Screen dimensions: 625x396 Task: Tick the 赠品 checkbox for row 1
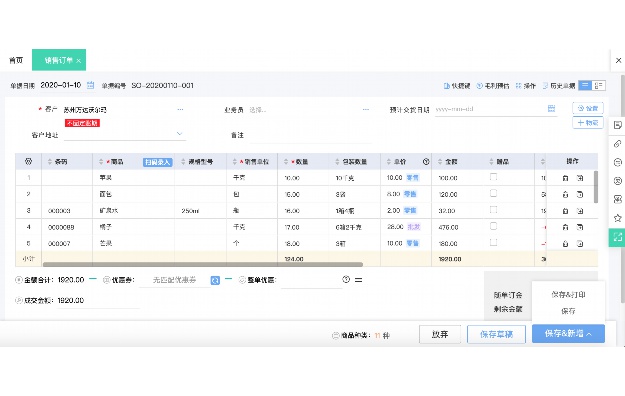coord(493,177)
